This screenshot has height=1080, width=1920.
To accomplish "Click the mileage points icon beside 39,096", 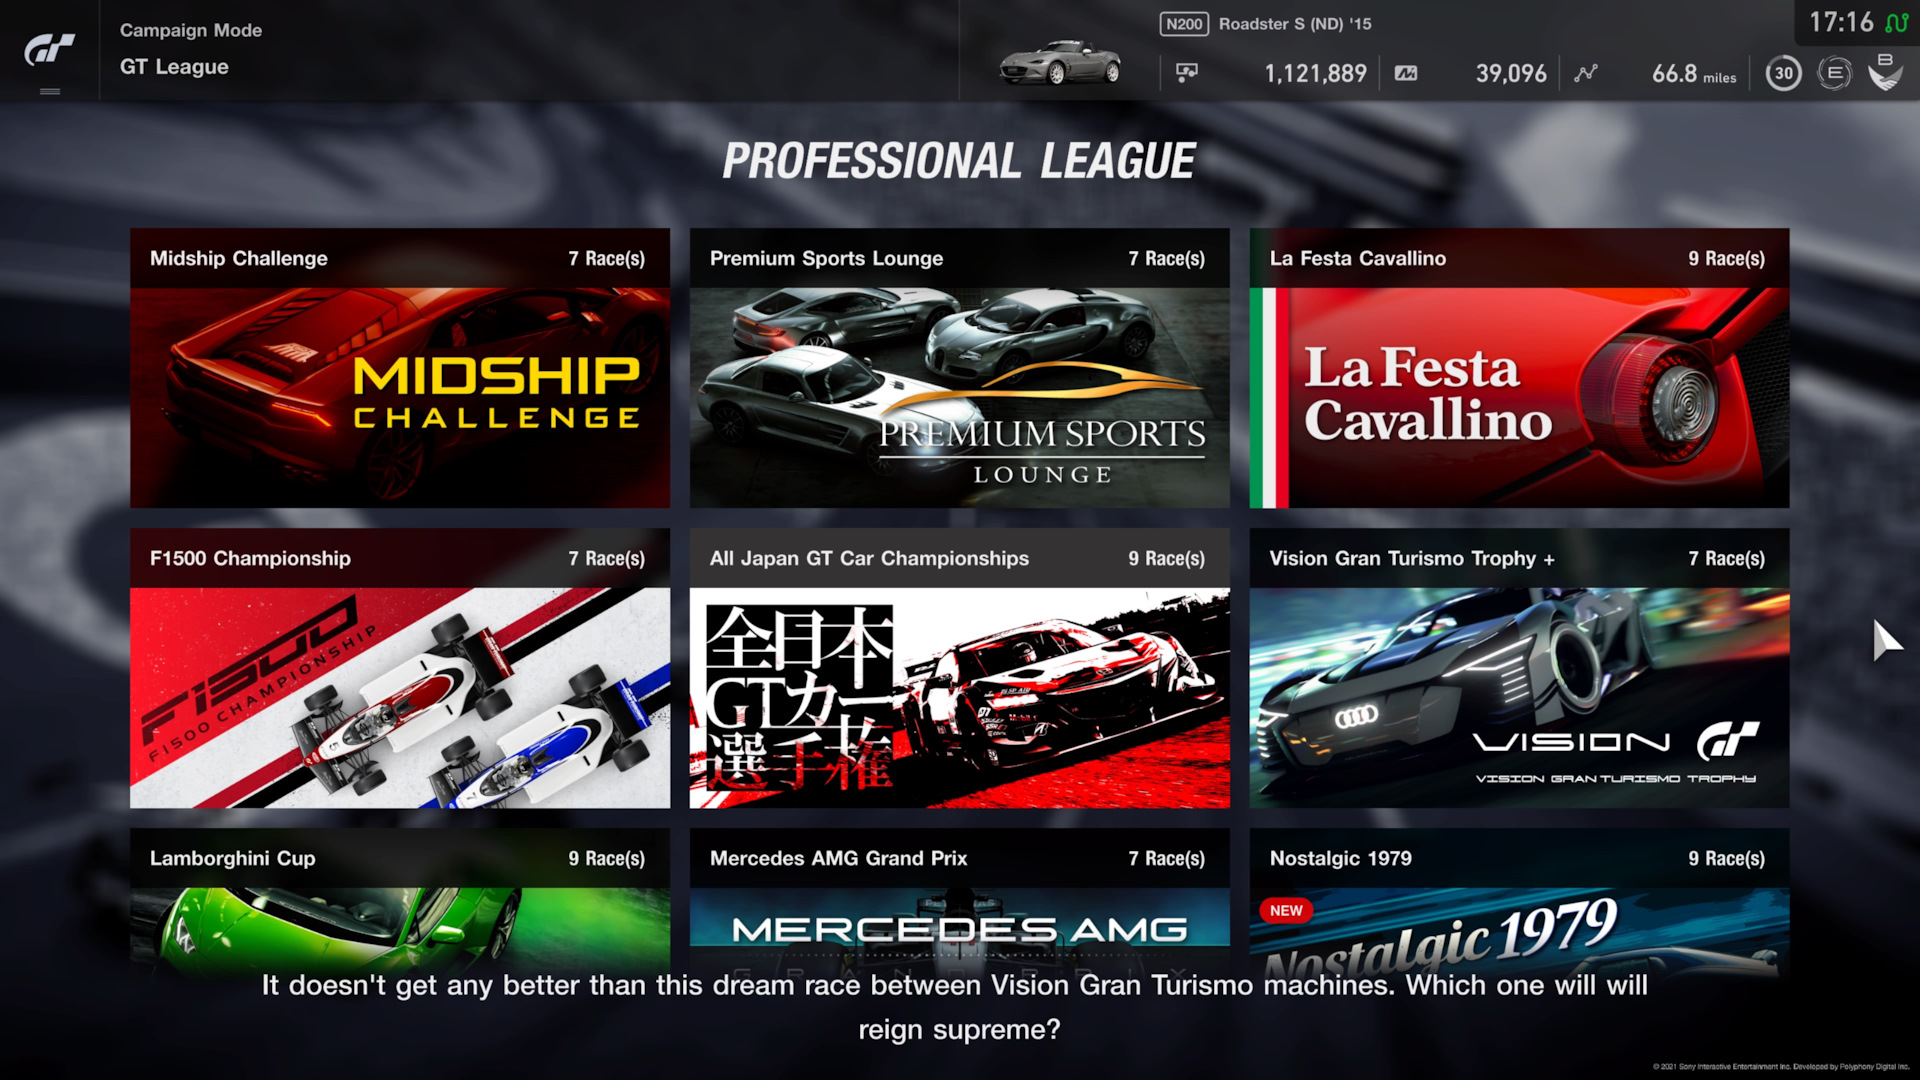I will click(1407, 71).
